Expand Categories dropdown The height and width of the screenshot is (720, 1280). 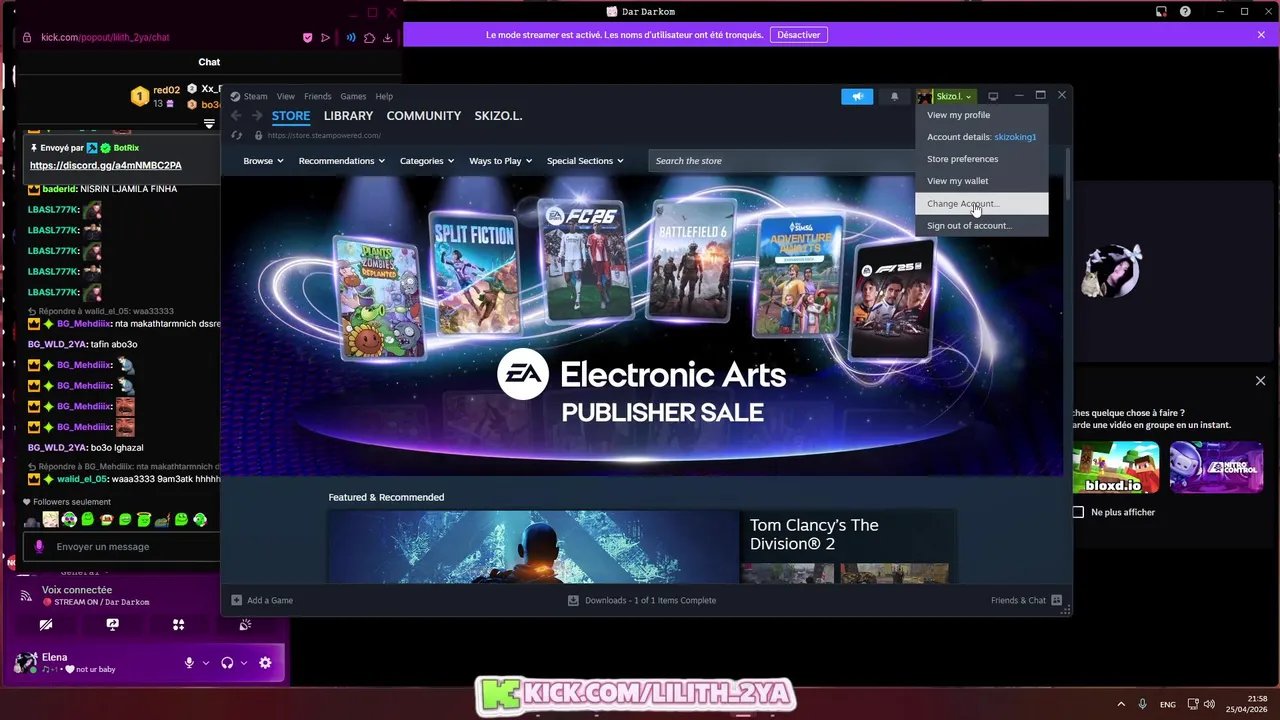tap(427, 161)
